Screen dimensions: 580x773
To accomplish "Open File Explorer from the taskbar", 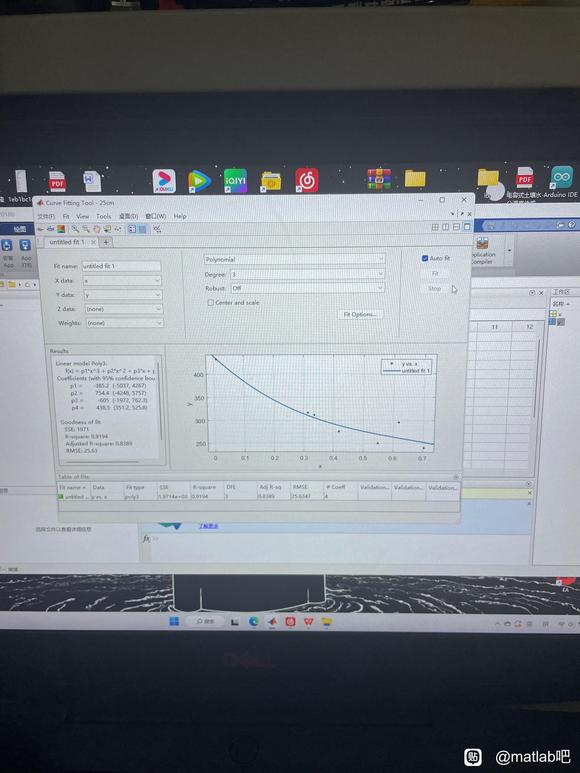I will pos(326,622).
